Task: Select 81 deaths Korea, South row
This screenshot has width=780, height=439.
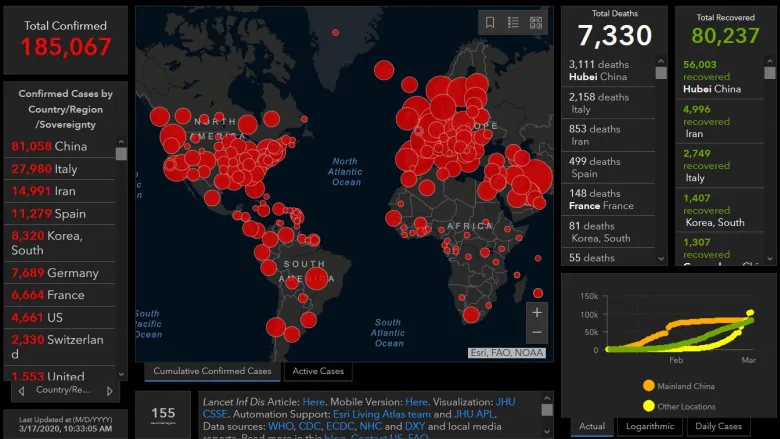Action: (x=608, y=232)
